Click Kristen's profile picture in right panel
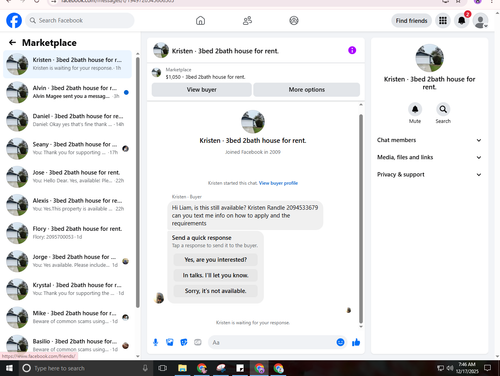The height and width of the screenshot is (376, 500). coord(429,58)
